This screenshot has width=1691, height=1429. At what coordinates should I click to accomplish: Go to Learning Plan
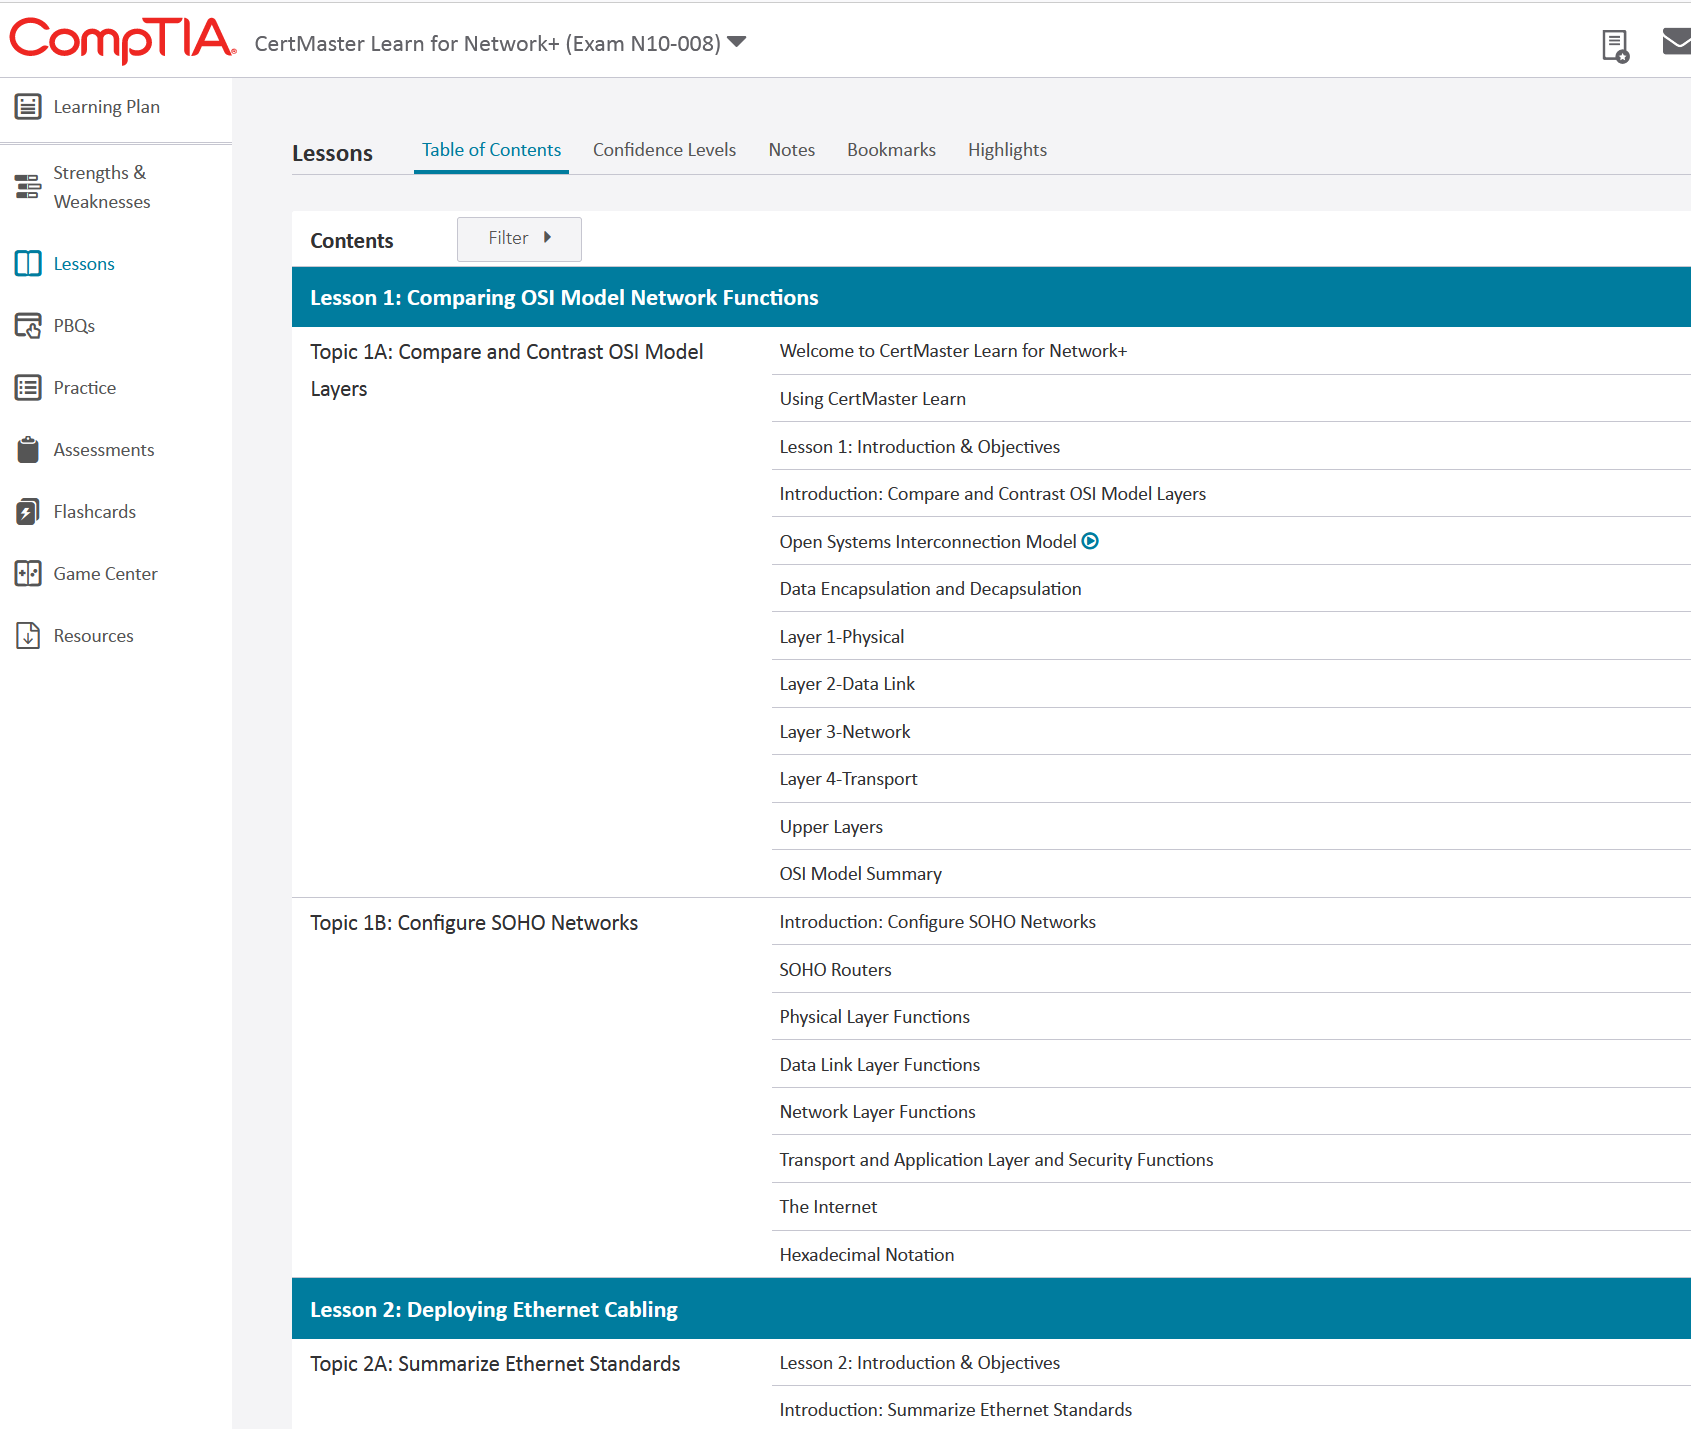106,107
